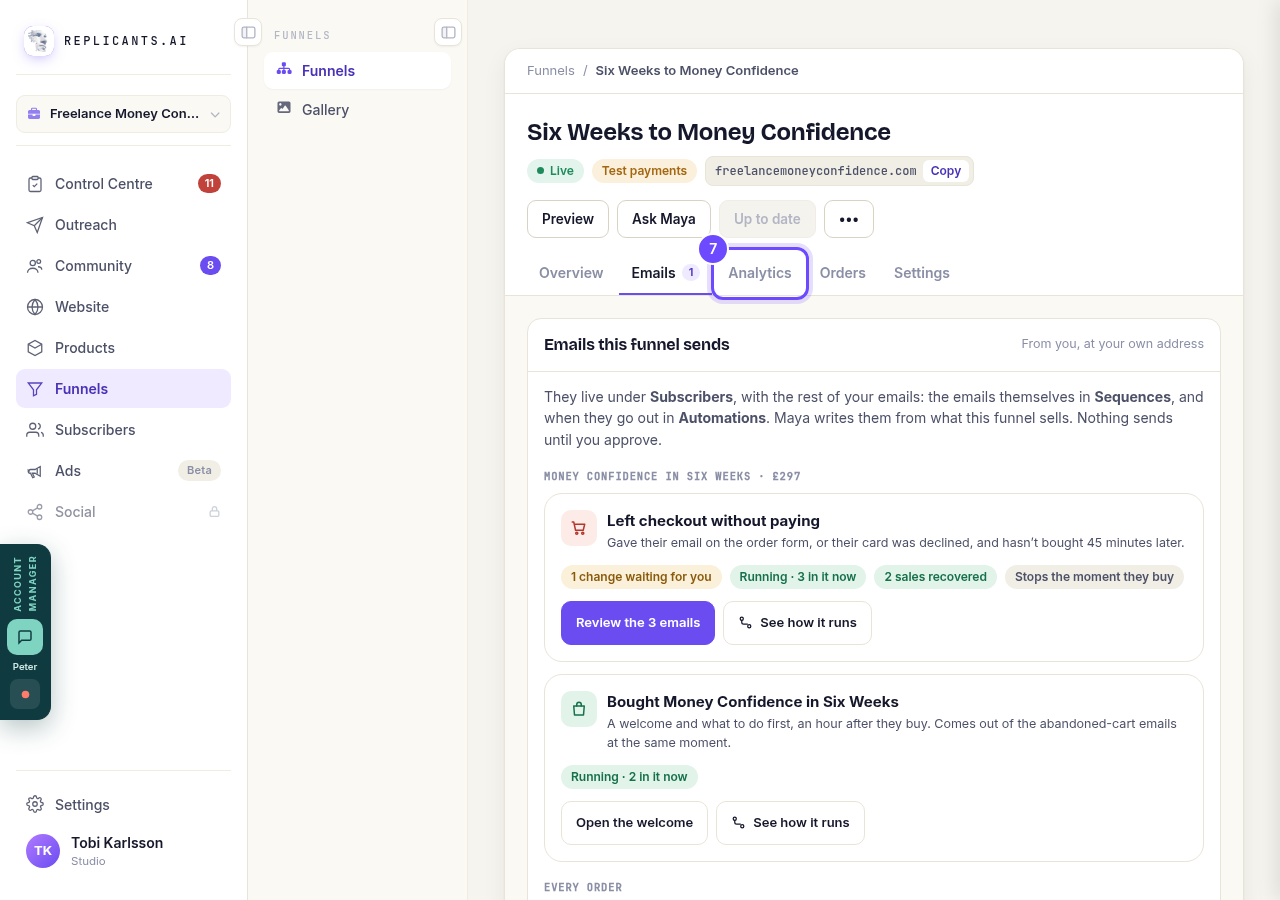
Task: Collapse the main sidebar panel icon
Action: coord(248,32)
